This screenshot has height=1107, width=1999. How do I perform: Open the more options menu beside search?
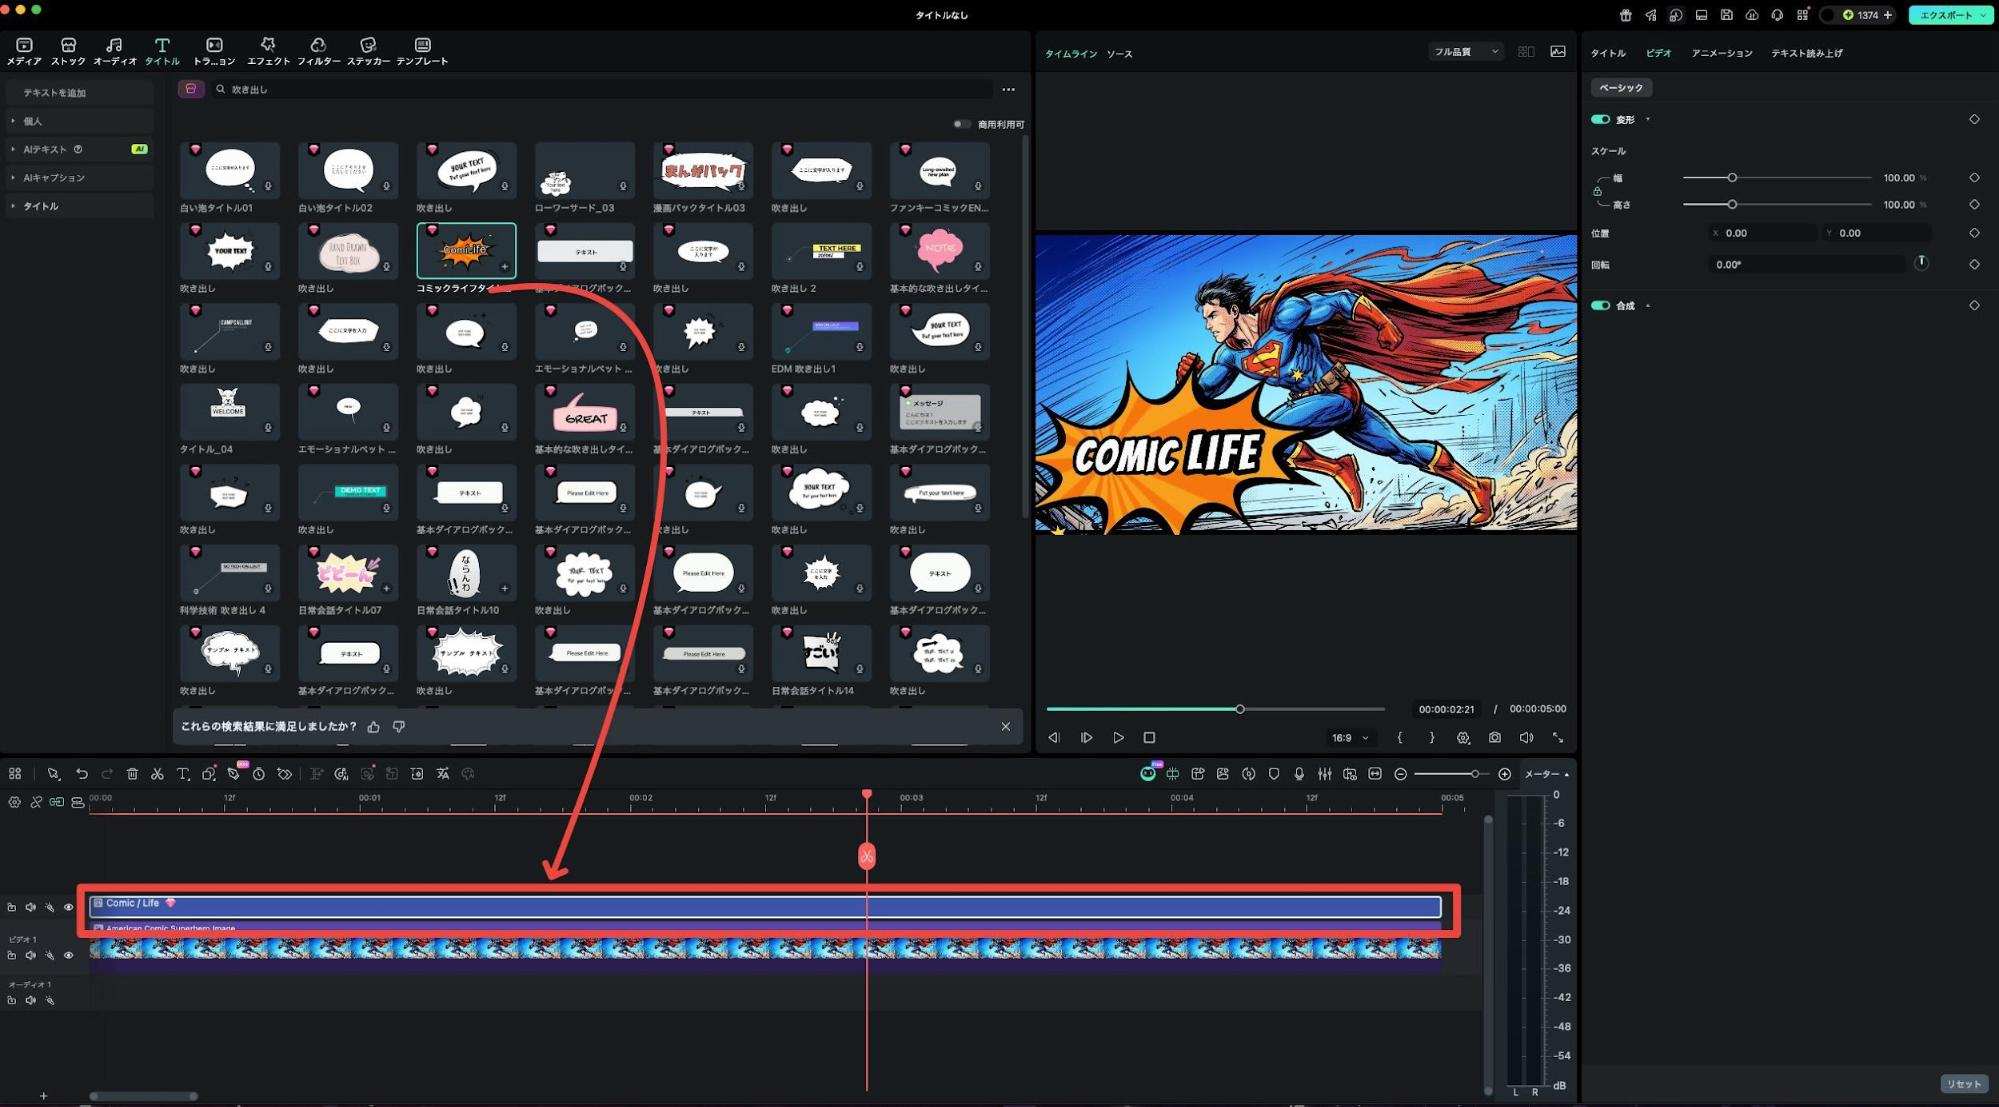tap(1008, 89)
